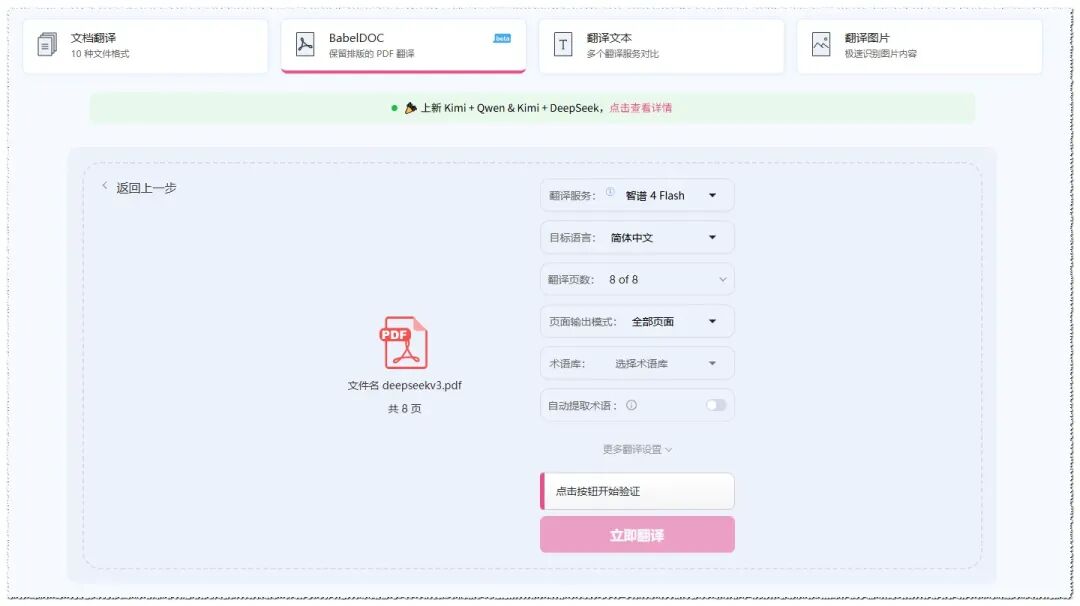Screen dimensions: 1080x606
Task: Open the 翻译服务 dropdown showing 智谱 4 Flash
Action: pyautogui.click(x=637, y=196)
